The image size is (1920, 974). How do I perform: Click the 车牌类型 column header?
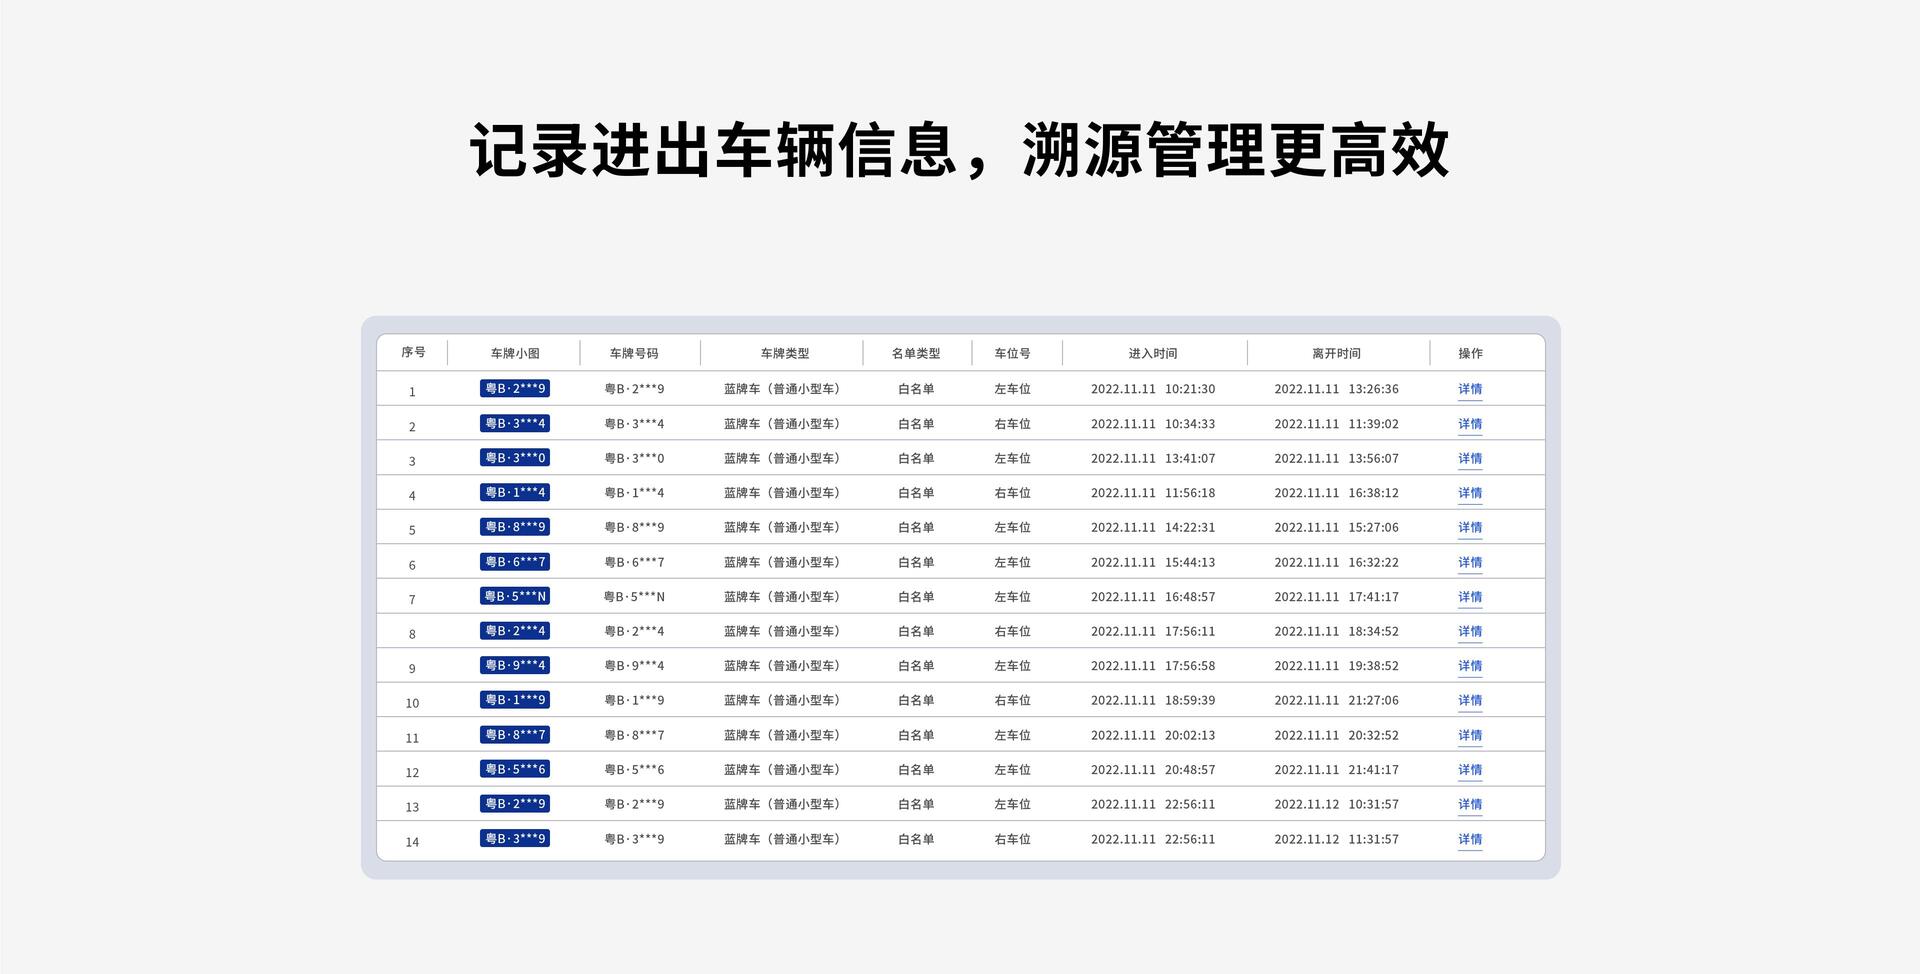click(x=784, y=353)
